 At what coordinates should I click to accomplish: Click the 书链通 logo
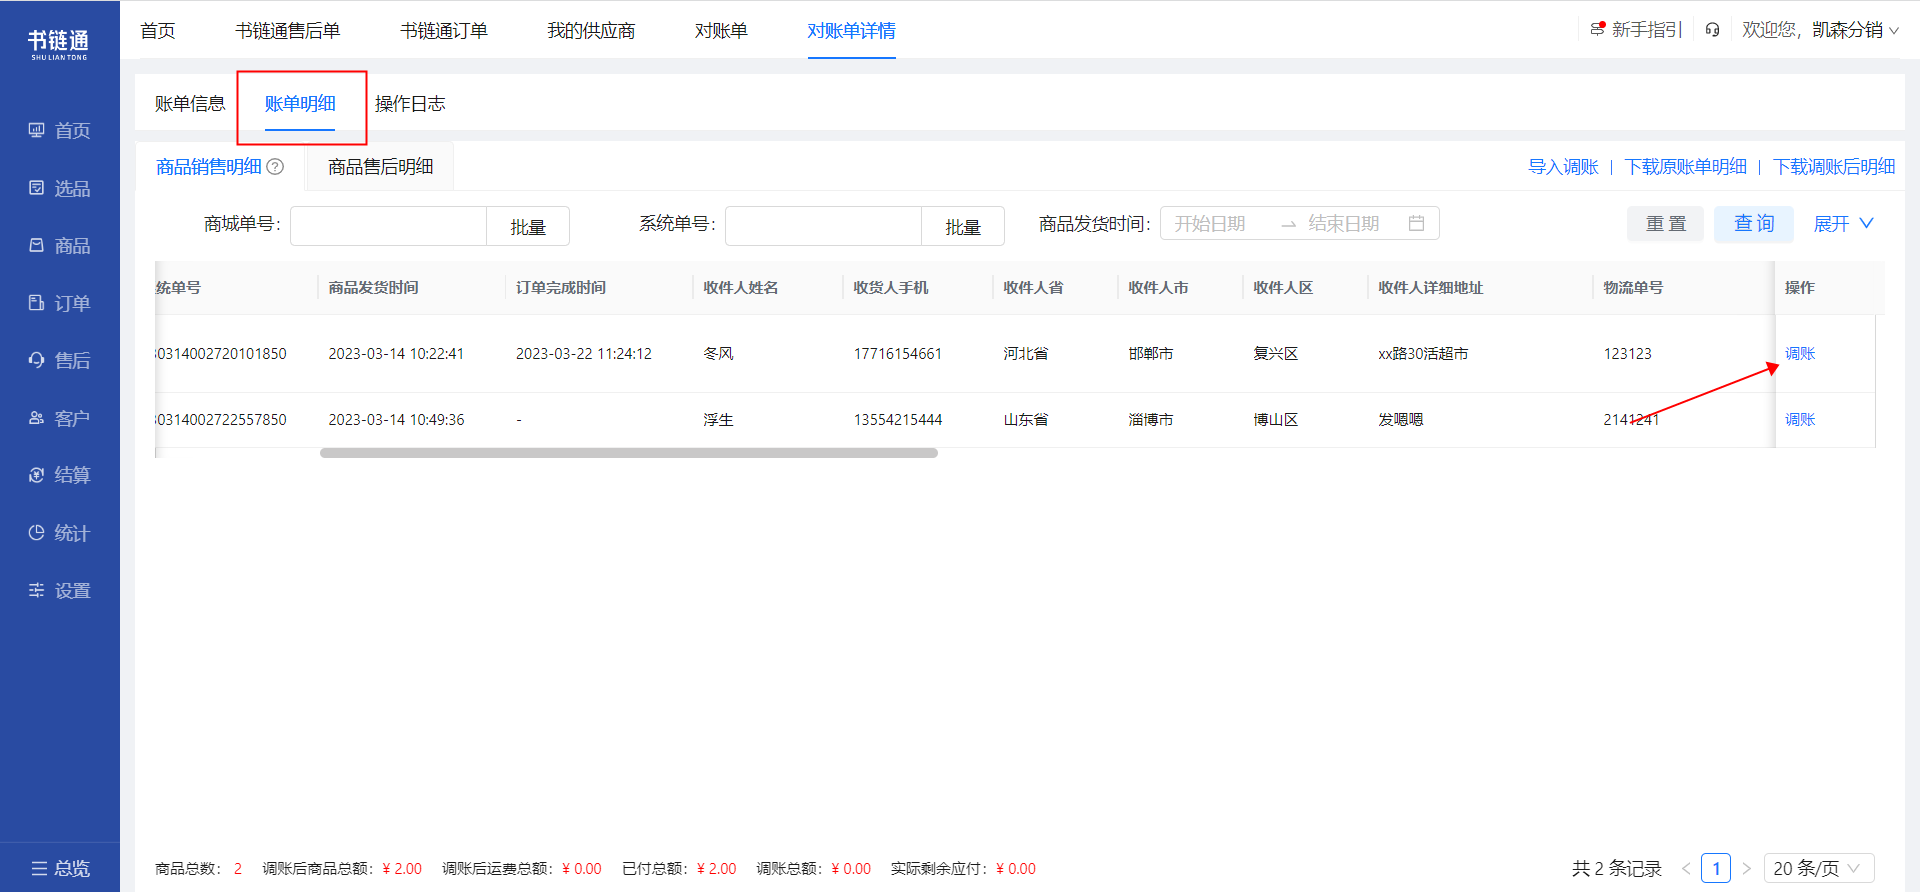tap(59, 44)
